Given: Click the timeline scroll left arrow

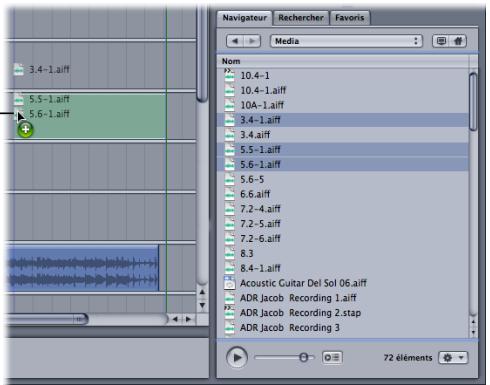Looking at the screenshot, I should (175, 319).
